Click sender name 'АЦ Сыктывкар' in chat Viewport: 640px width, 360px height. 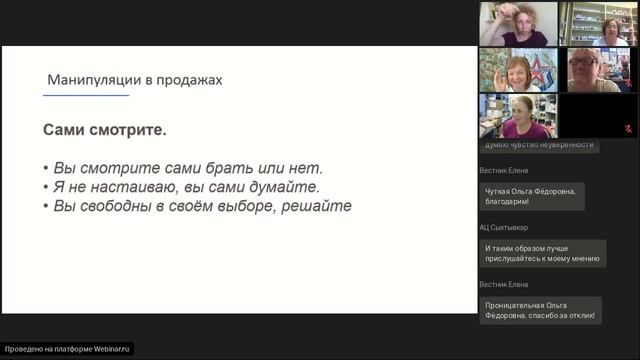click(x=504, y=228)
